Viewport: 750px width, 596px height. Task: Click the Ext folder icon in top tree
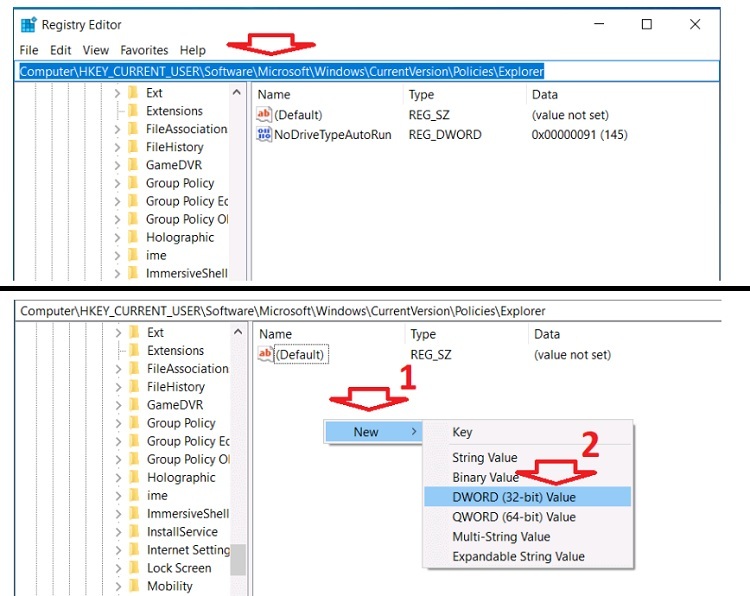click(133, 93)
